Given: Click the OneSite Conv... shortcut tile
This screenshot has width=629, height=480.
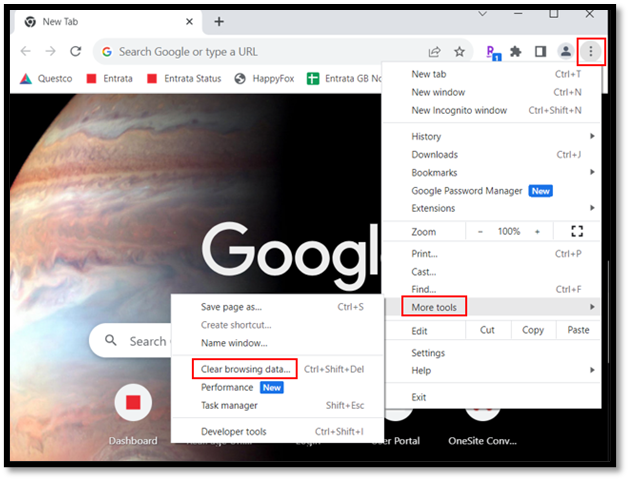Looking at the screenshot, I should coord(482,427).
